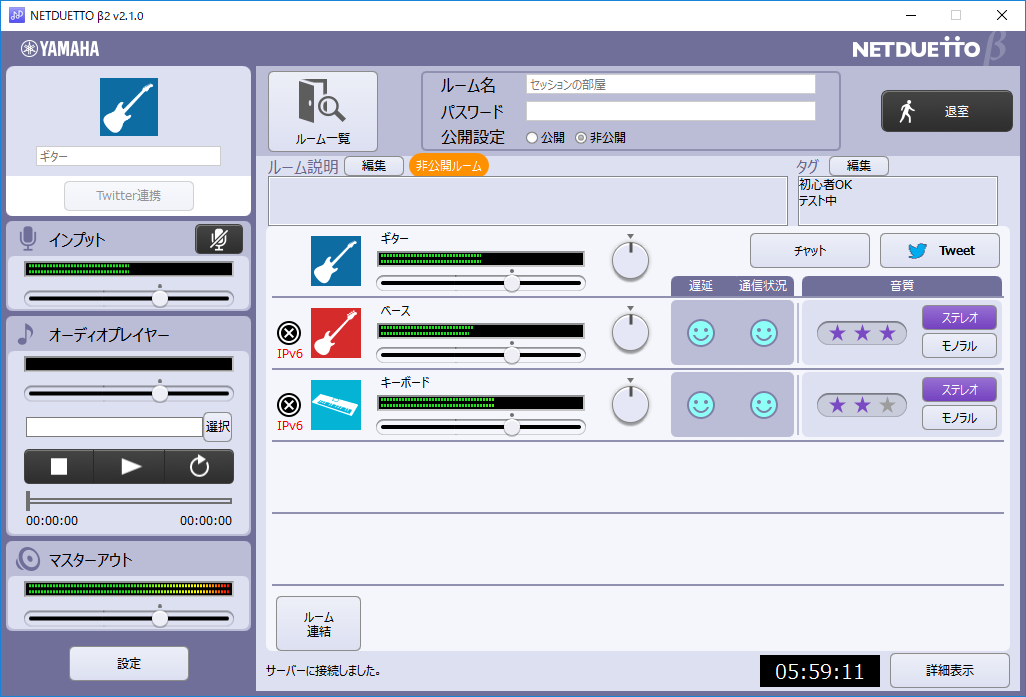Adjust the ベース member volume slider
This screenshot has height=697, width=1026.
coord(481,355)
